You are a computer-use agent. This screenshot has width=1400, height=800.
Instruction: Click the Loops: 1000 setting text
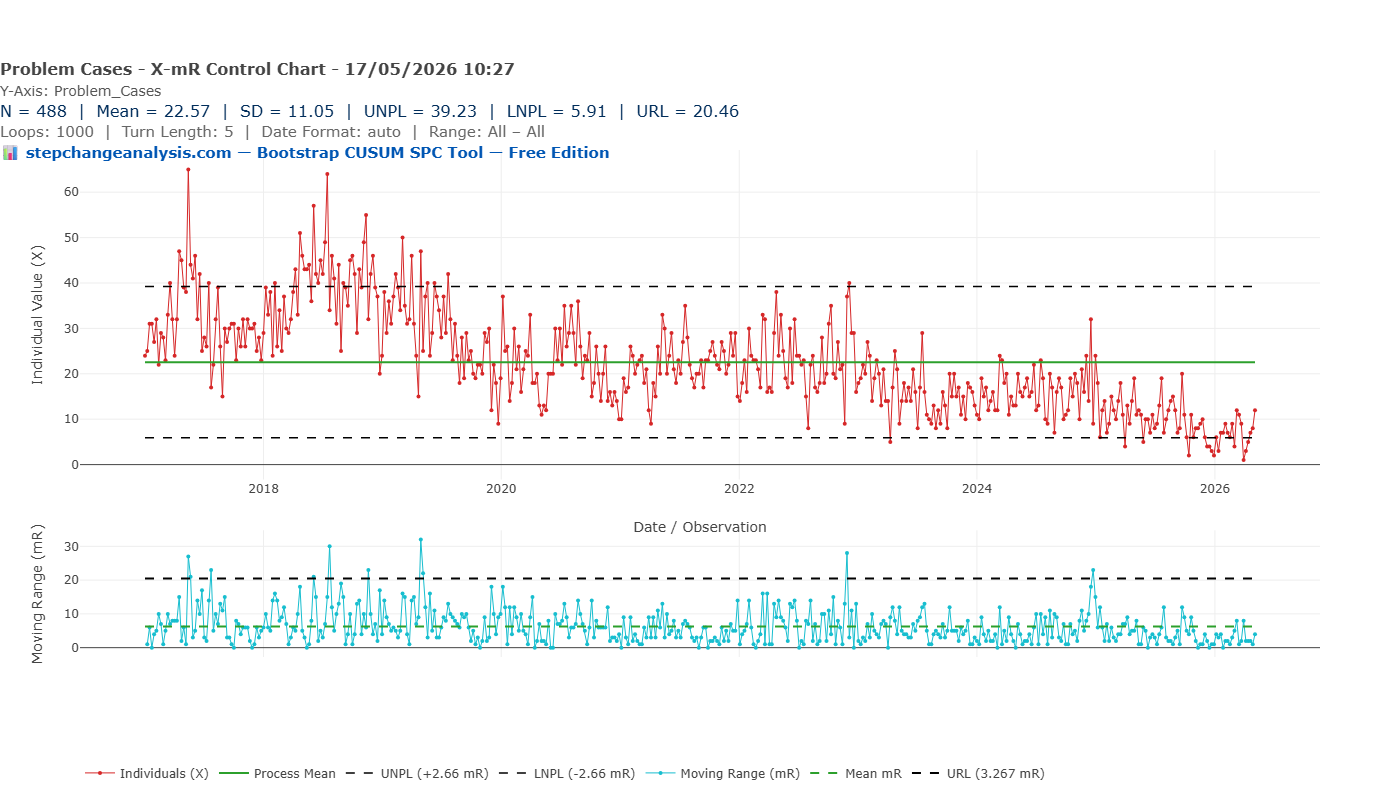[47, 132]
